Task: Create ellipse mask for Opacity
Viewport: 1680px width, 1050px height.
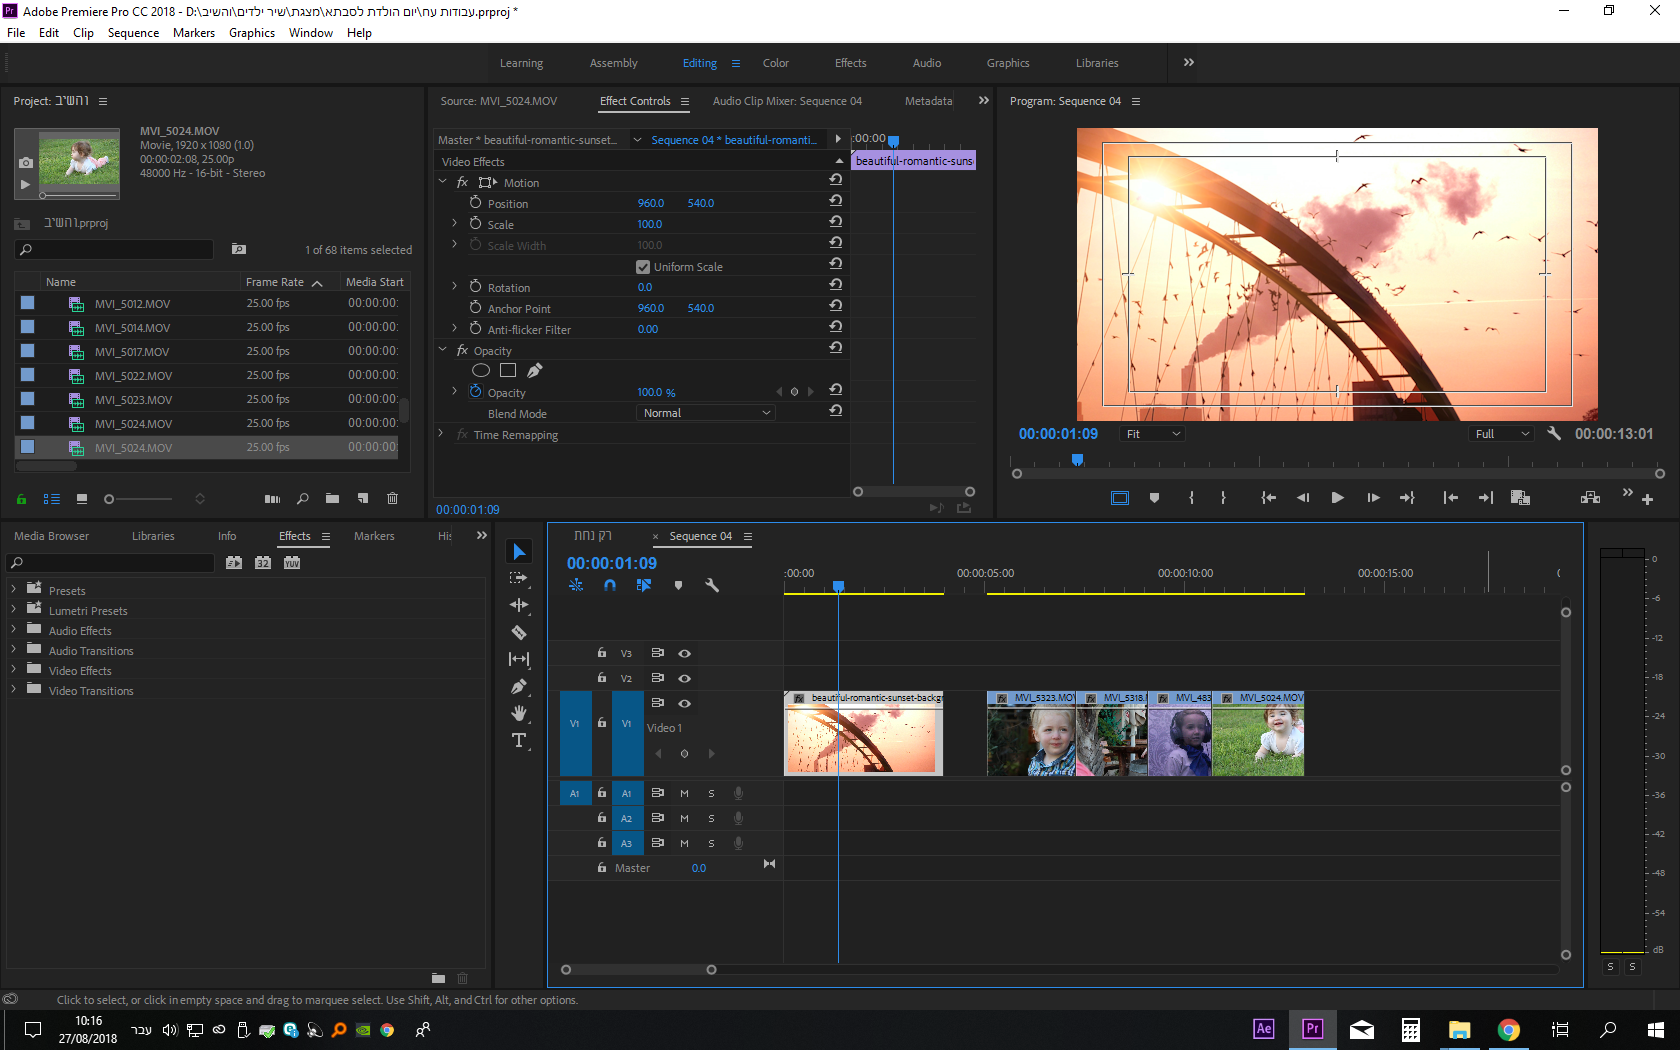Action: coord(481,371)
